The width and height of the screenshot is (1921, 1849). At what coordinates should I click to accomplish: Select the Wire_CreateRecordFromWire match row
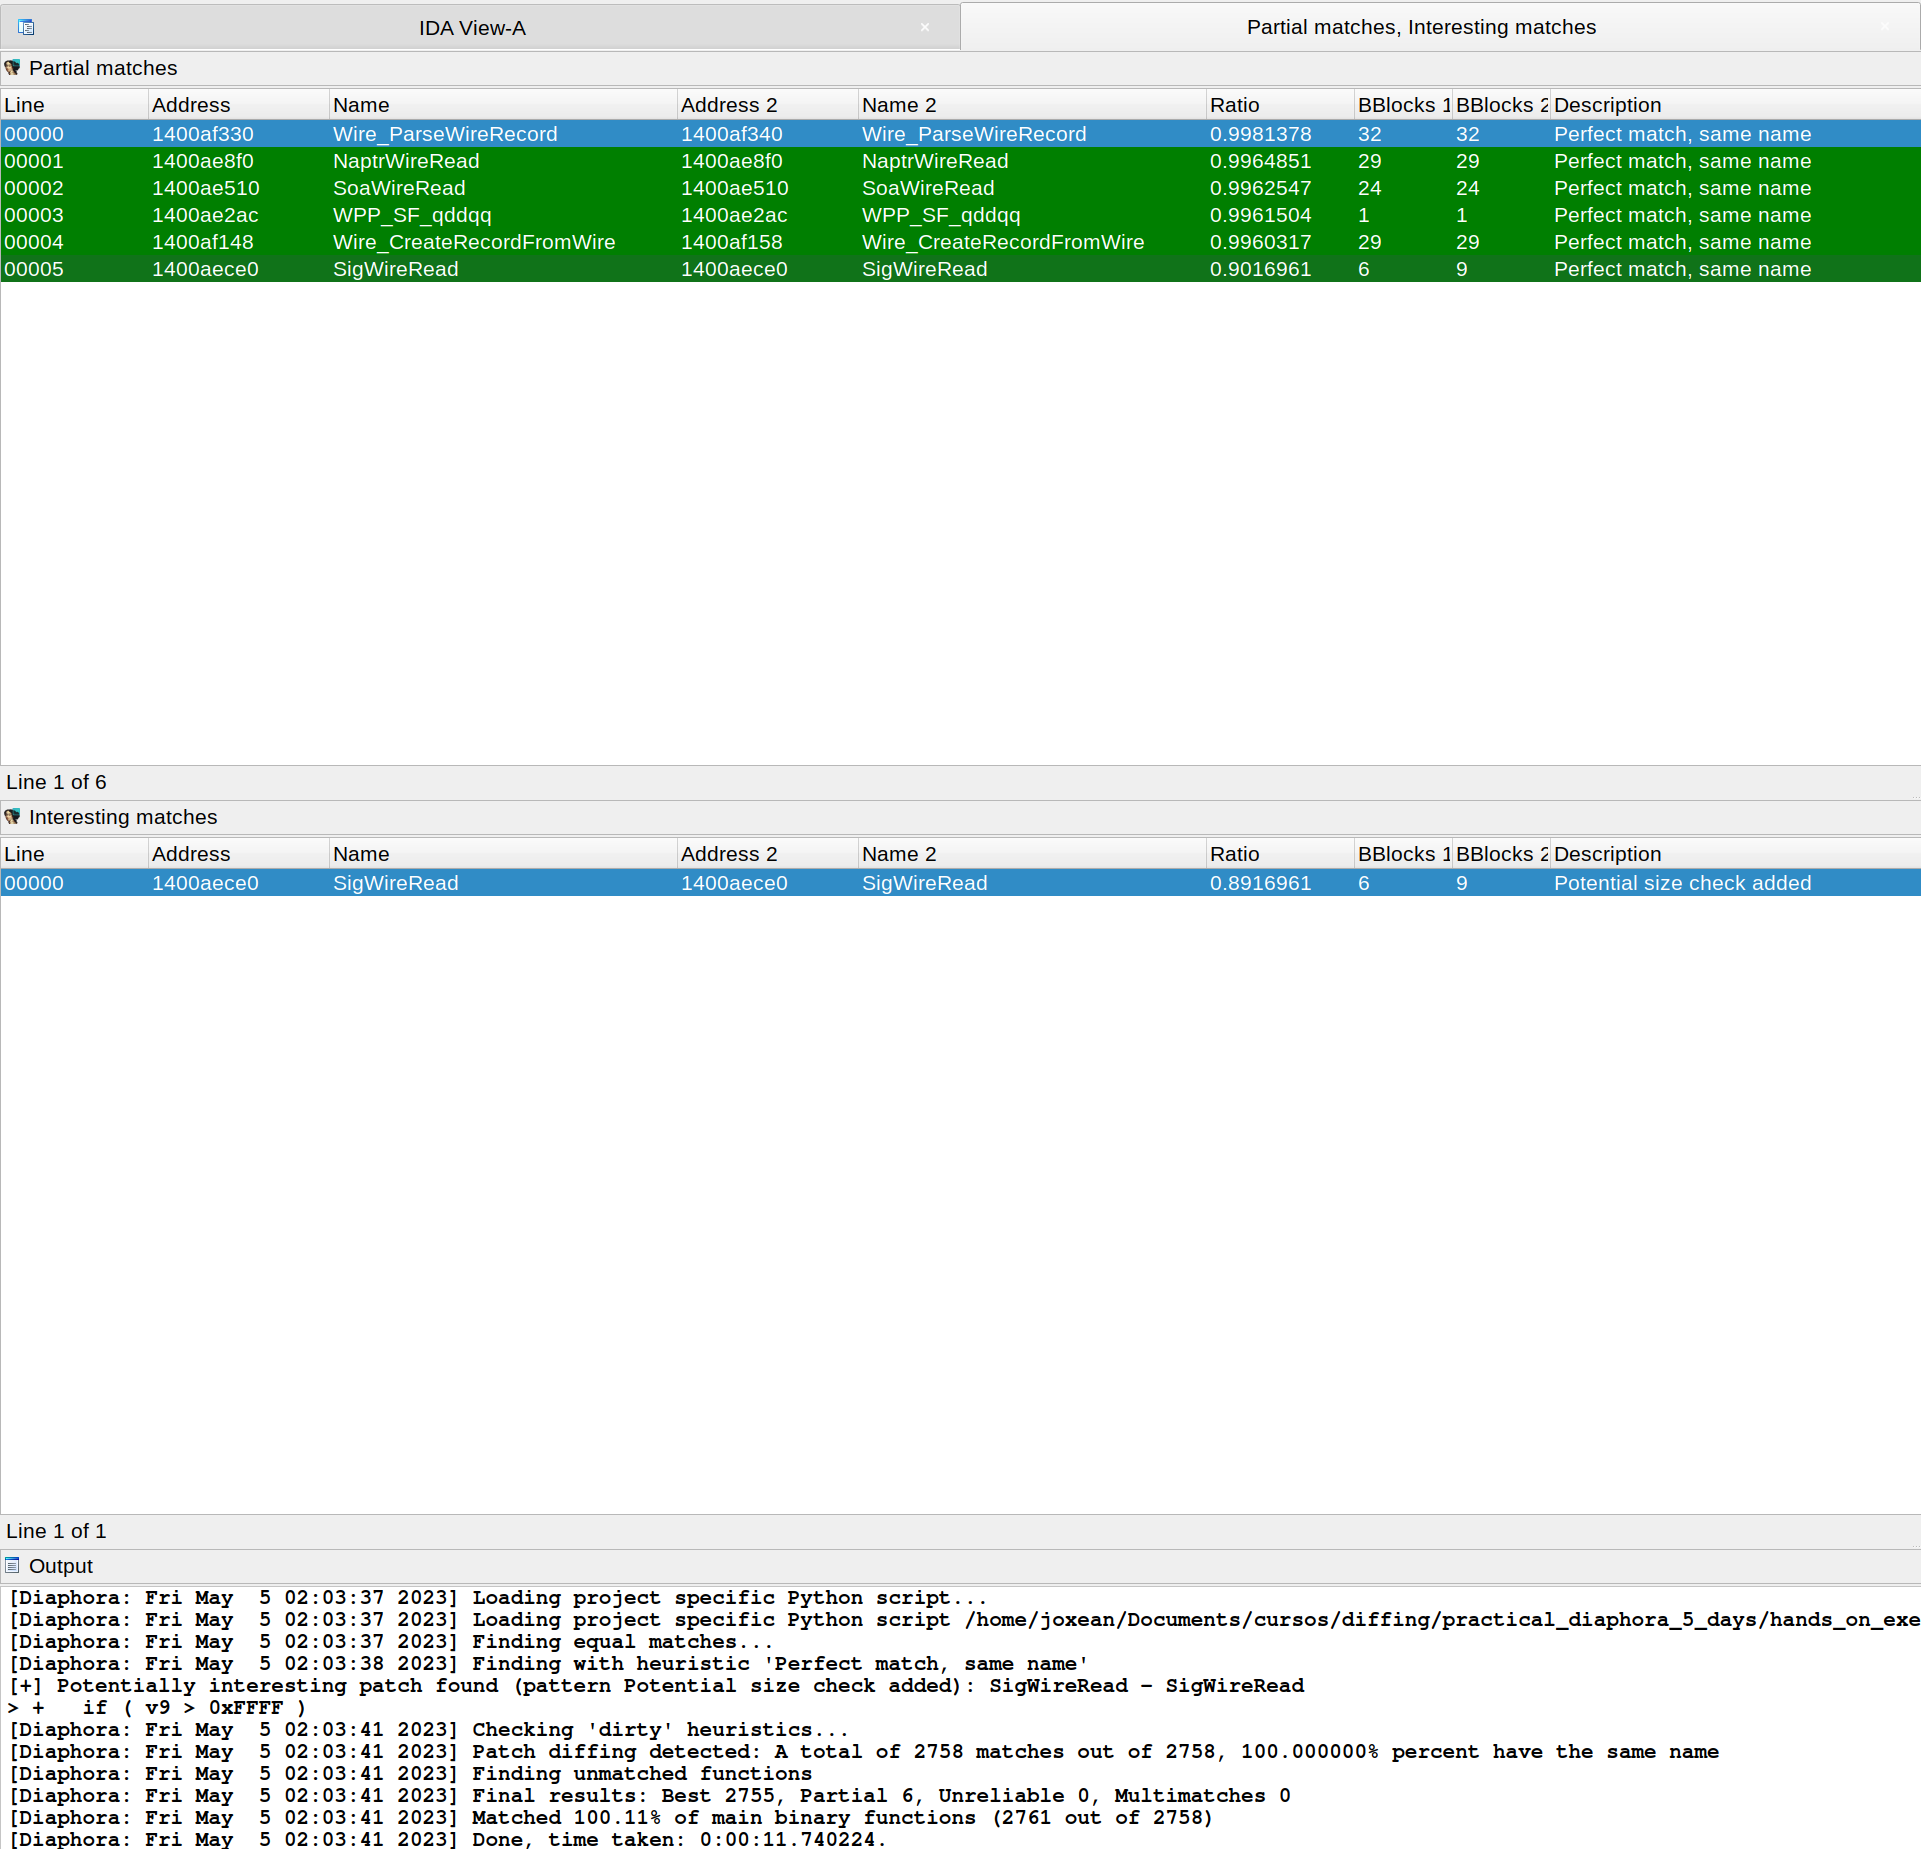pos(473,242)
